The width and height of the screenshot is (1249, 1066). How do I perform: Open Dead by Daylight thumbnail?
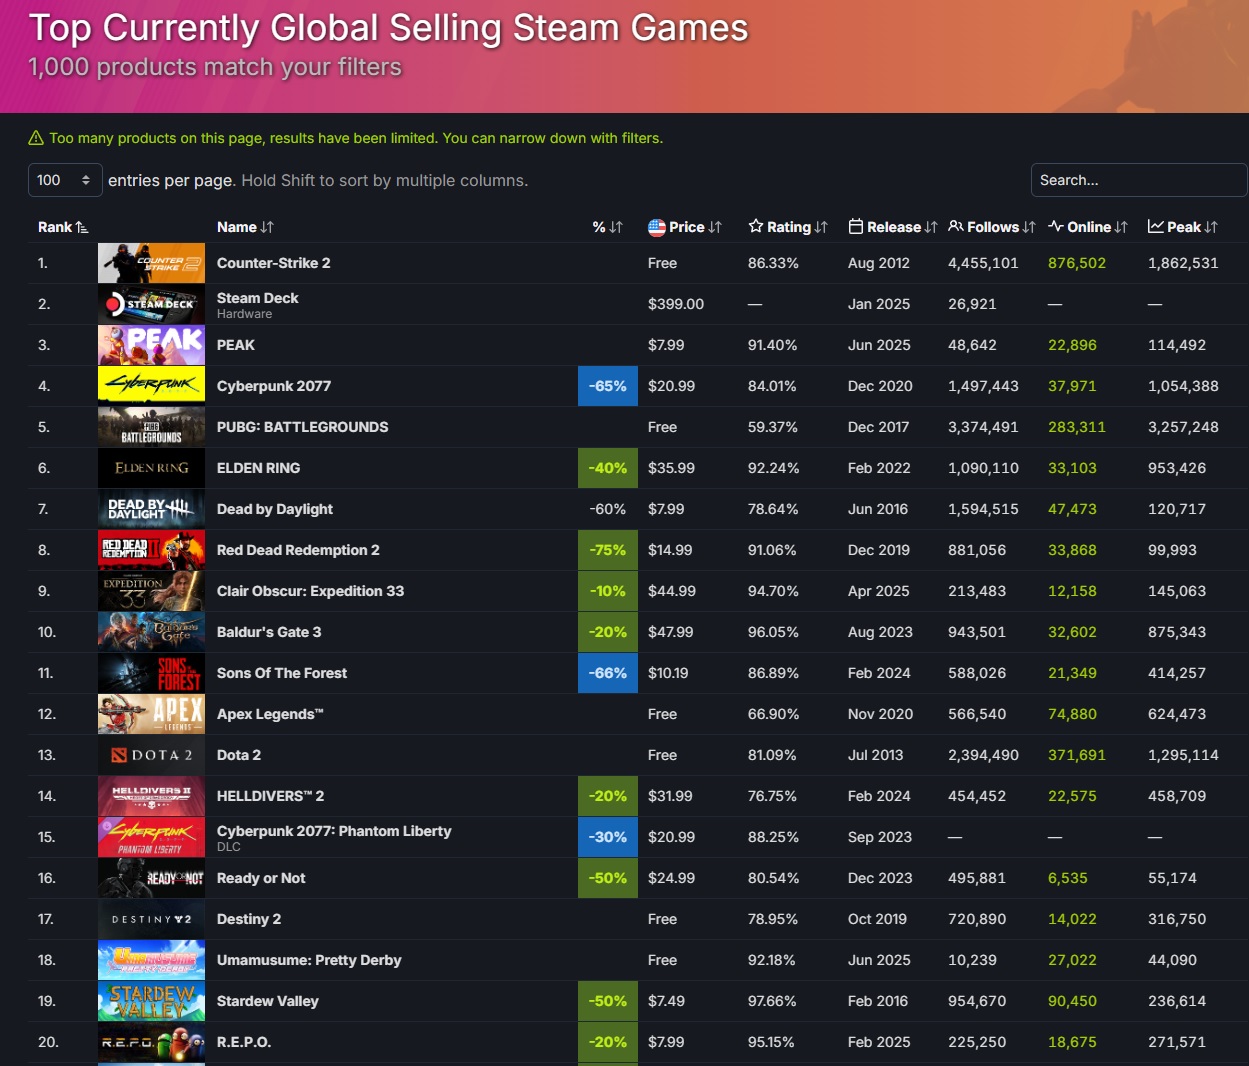[151, 509]
